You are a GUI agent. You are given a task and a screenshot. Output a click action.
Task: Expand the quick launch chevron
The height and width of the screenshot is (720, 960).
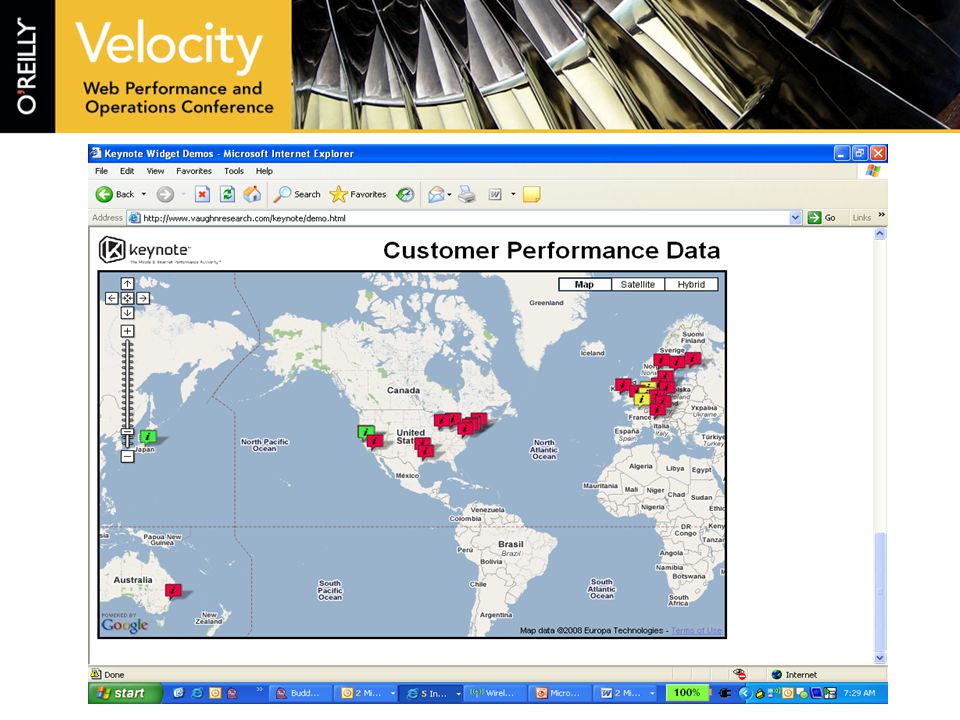[260, 689]
